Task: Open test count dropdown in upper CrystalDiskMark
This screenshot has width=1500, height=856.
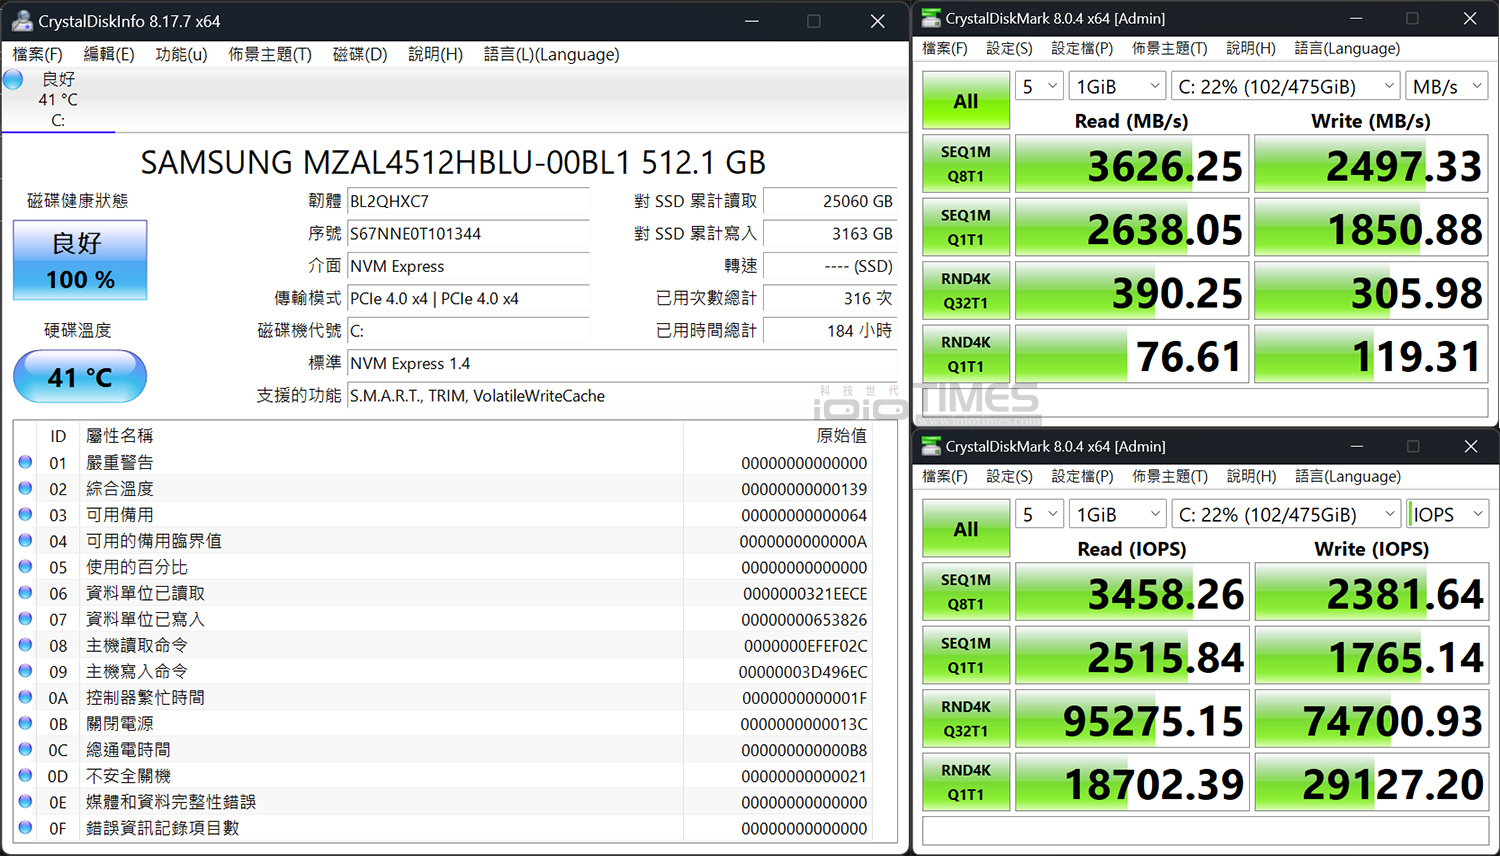Action: tap(1039, 87)
